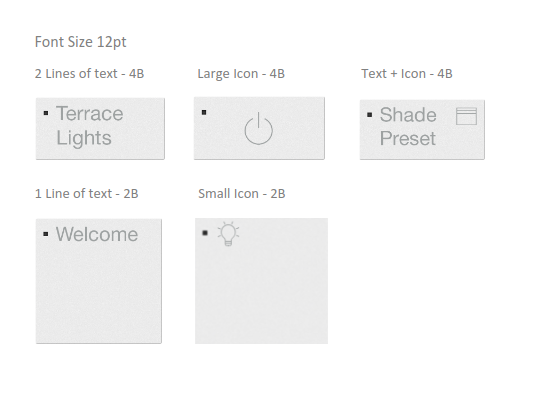Select the Shade Preset button text
Image resolution: width=541 pixels, height=400 pixels.
click(408, 126)
